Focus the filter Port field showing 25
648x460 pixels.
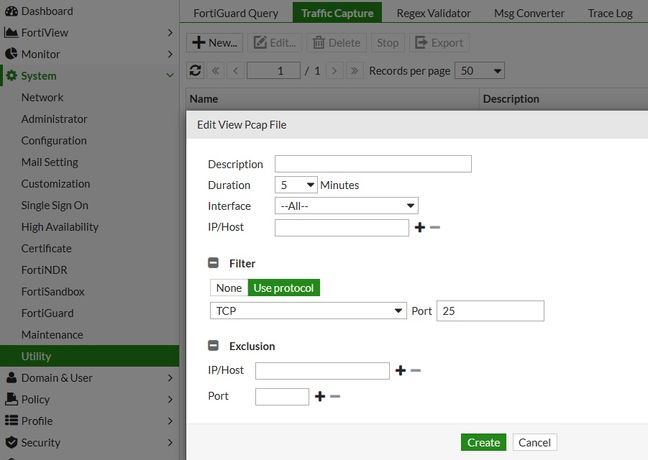(x=490, y=311)
